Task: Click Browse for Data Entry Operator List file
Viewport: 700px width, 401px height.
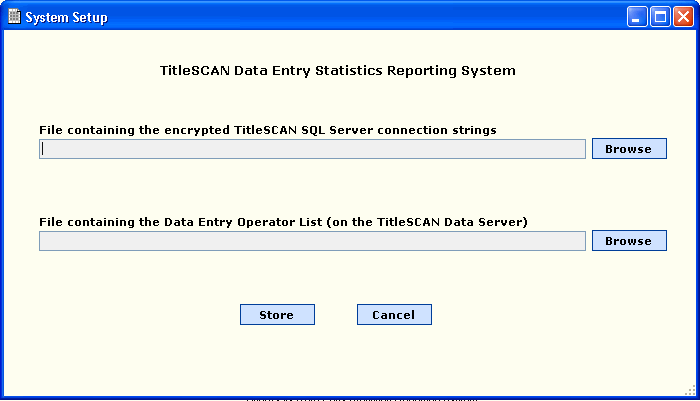Action: 629,241
